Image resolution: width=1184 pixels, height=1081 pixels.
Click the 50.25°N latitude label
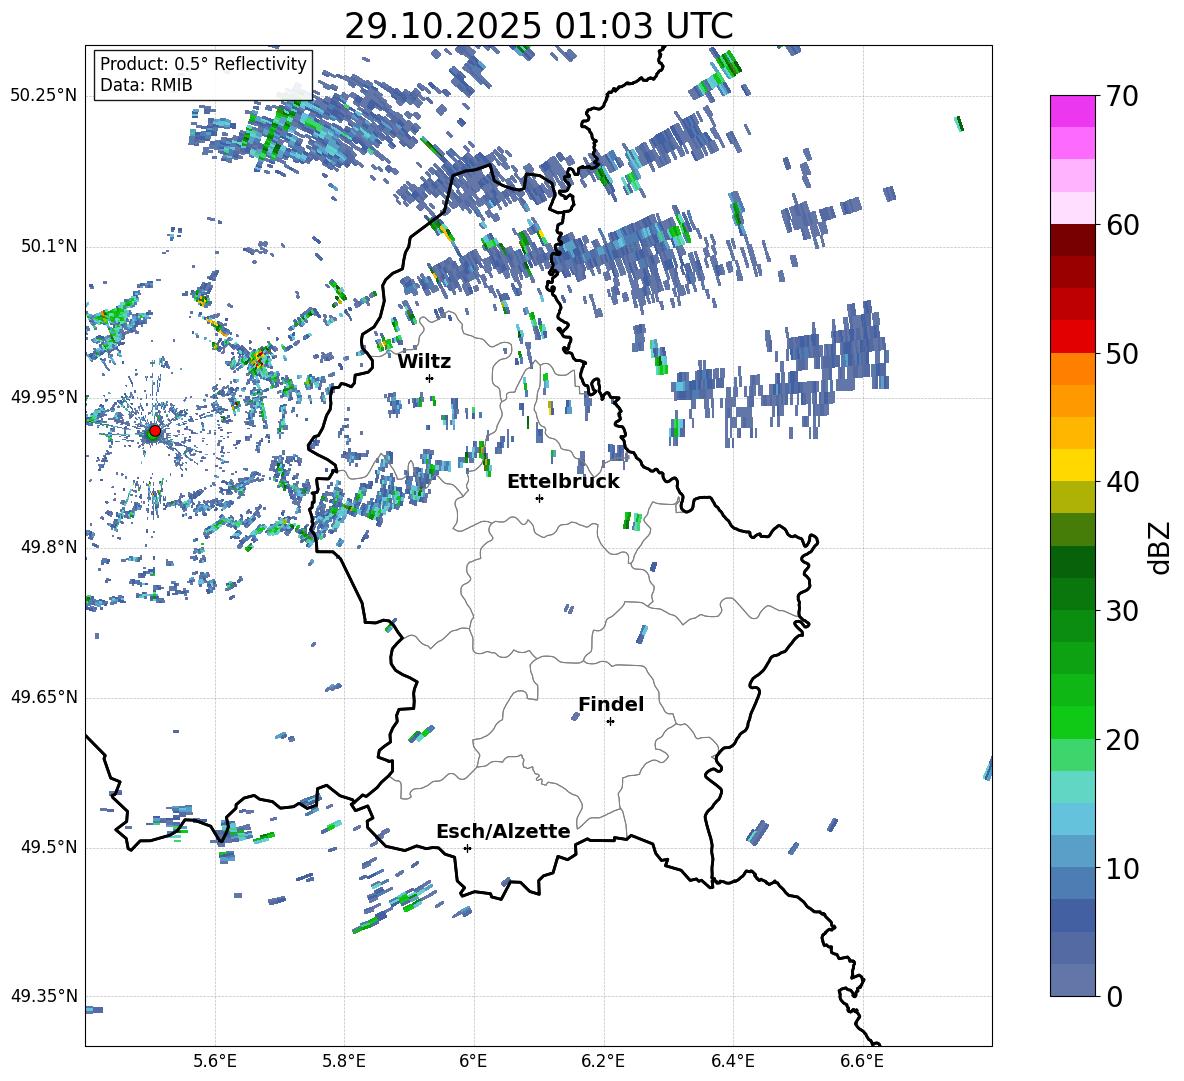click(x=44, y=96)
